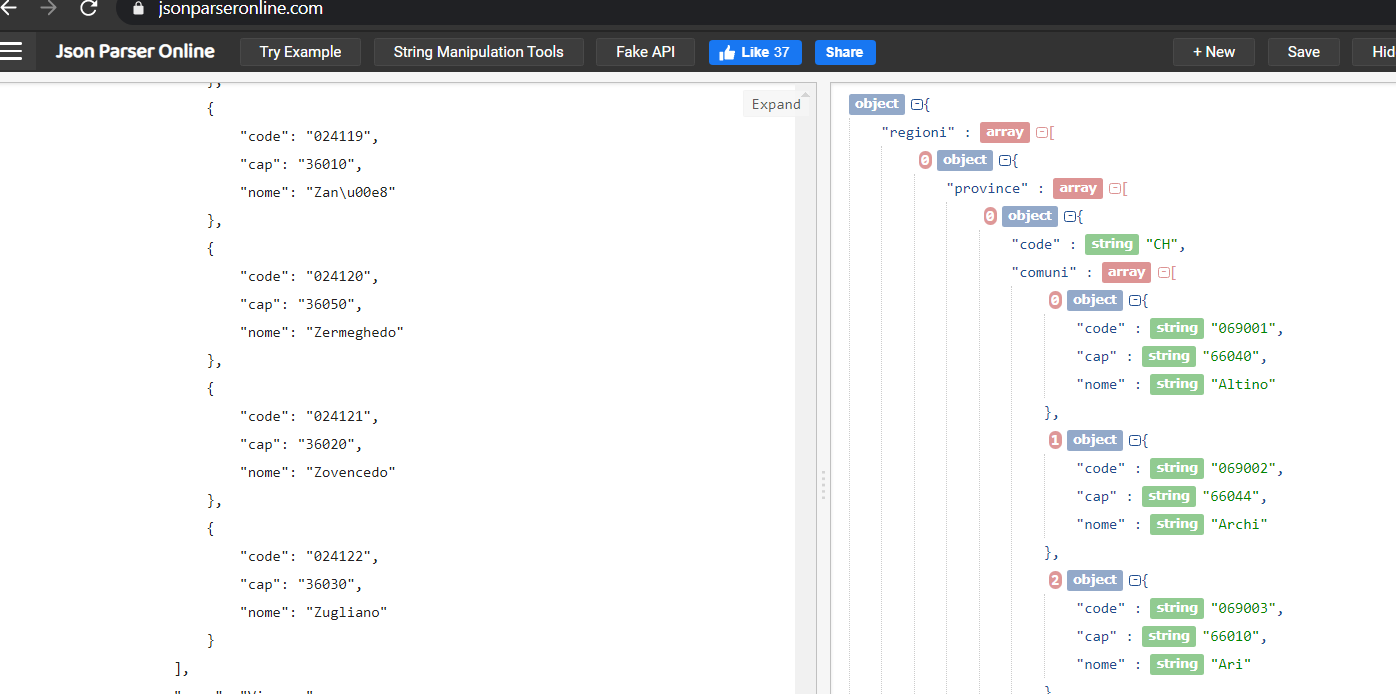Screen dimensions: 1396x694
Task: Click Expand on the JSON editor
Action: [775, 104]
